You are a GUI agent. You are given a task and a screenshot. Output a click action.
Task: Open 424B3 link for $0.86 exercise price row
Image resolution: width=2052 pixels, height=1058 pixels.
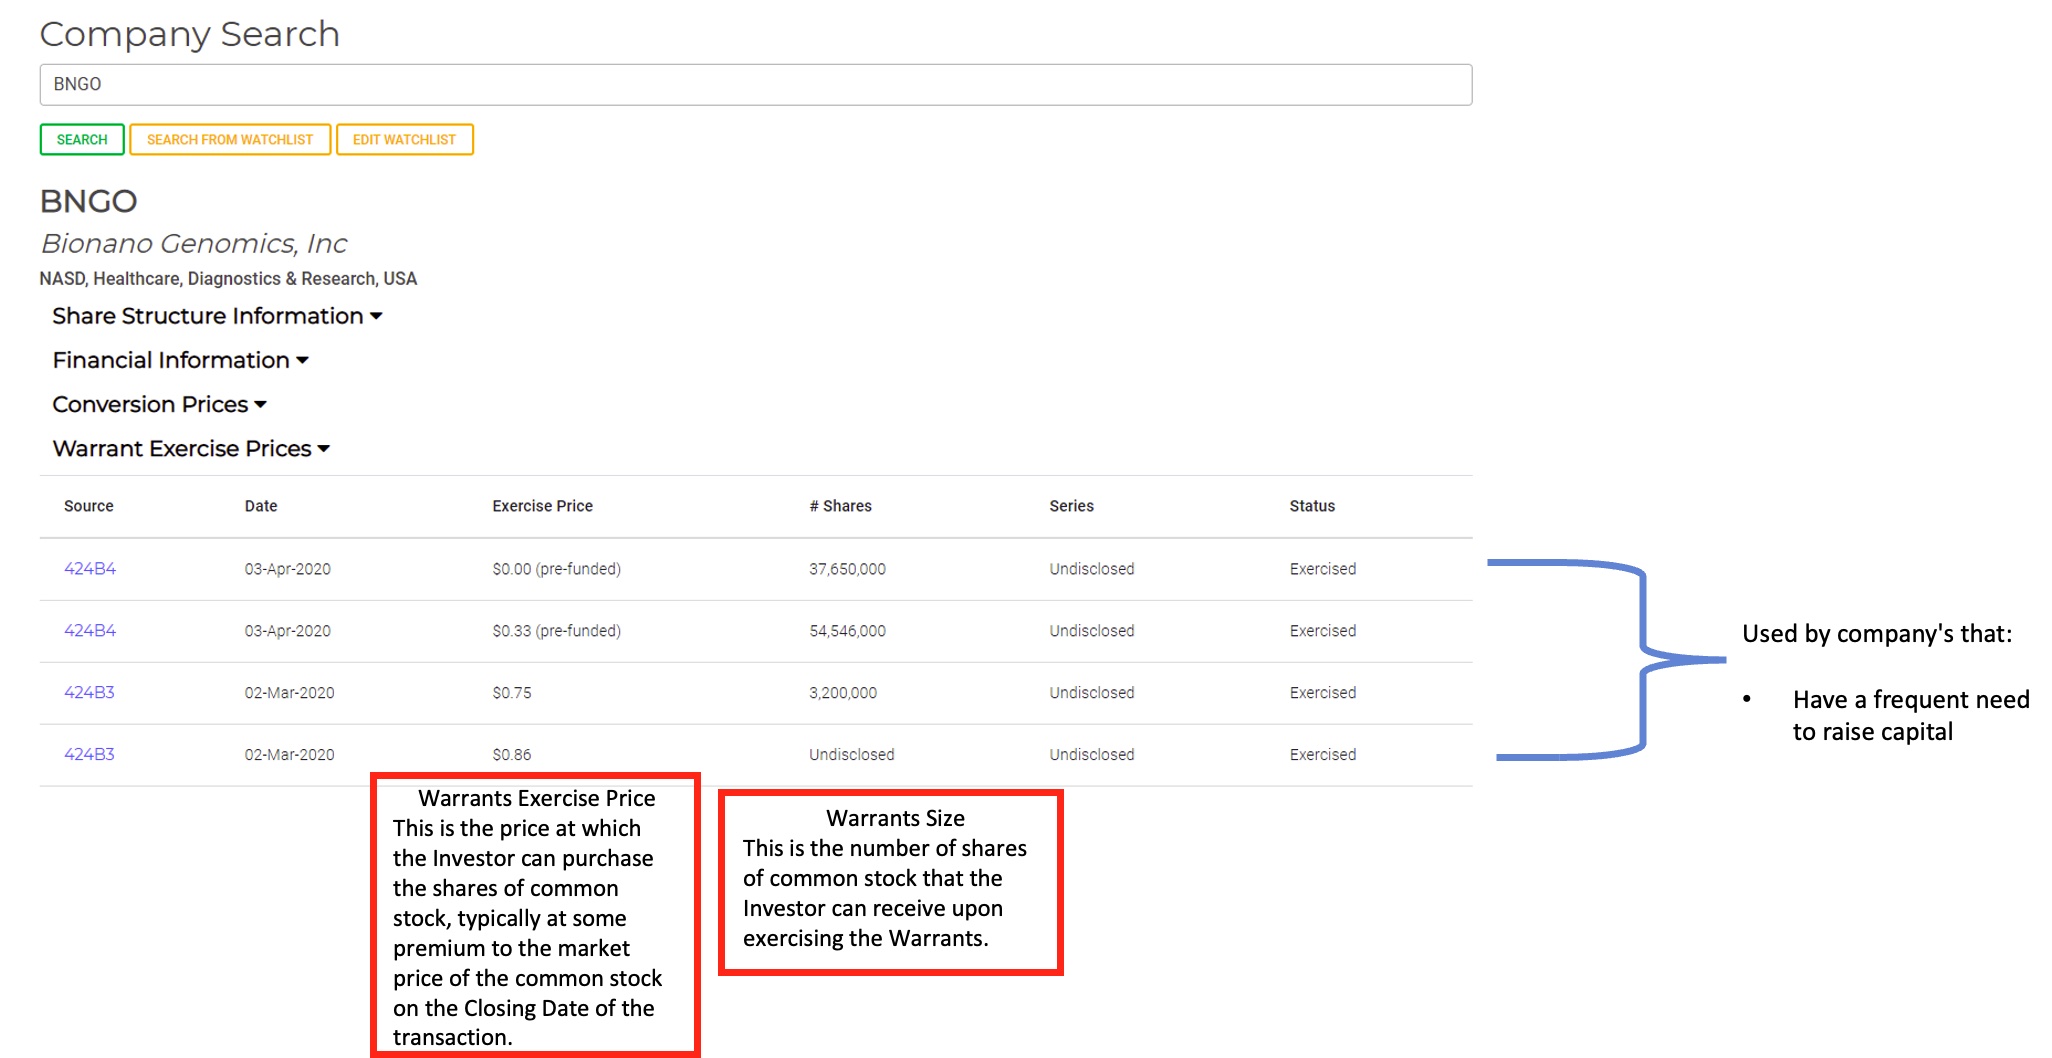(x=89, y=755)
